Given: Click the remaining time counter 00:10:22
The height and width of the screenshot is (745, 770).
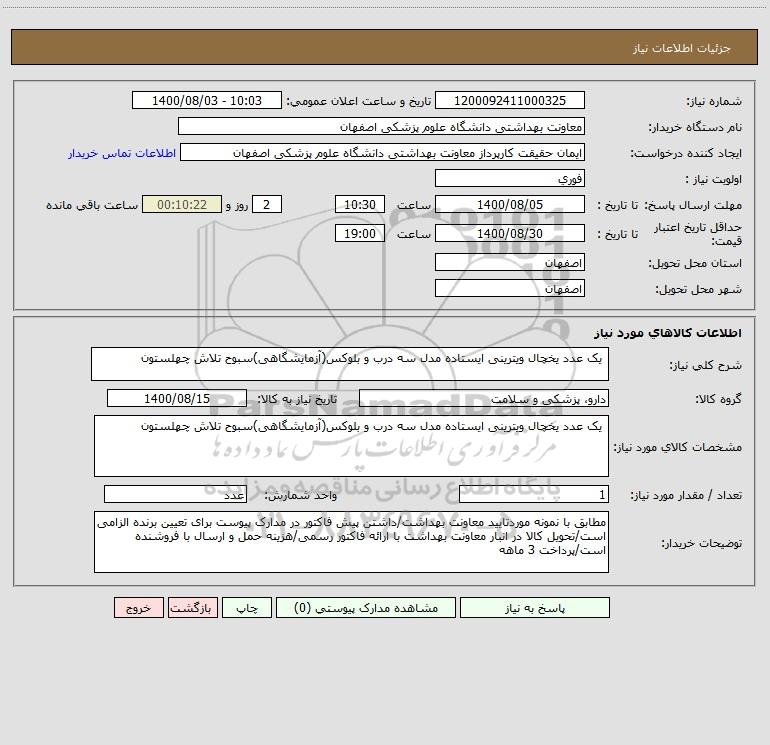Looking at the screenshot, I should tap(182, 204).
